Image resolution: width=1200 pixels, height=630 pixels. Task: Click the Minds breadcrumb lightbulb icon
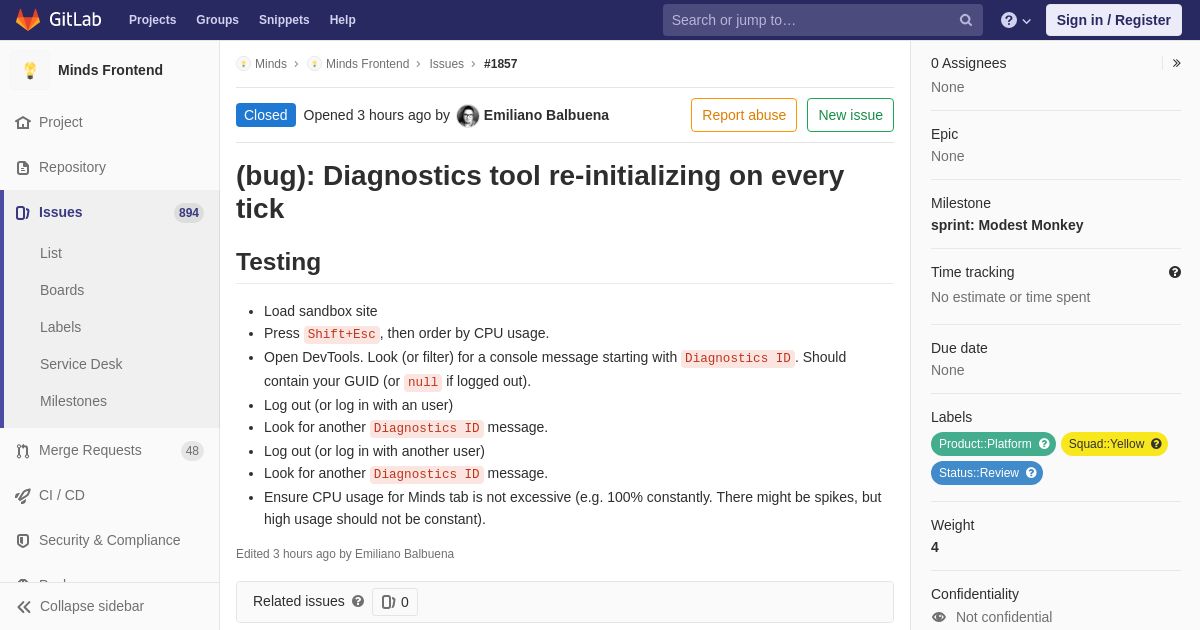(243, 64)
